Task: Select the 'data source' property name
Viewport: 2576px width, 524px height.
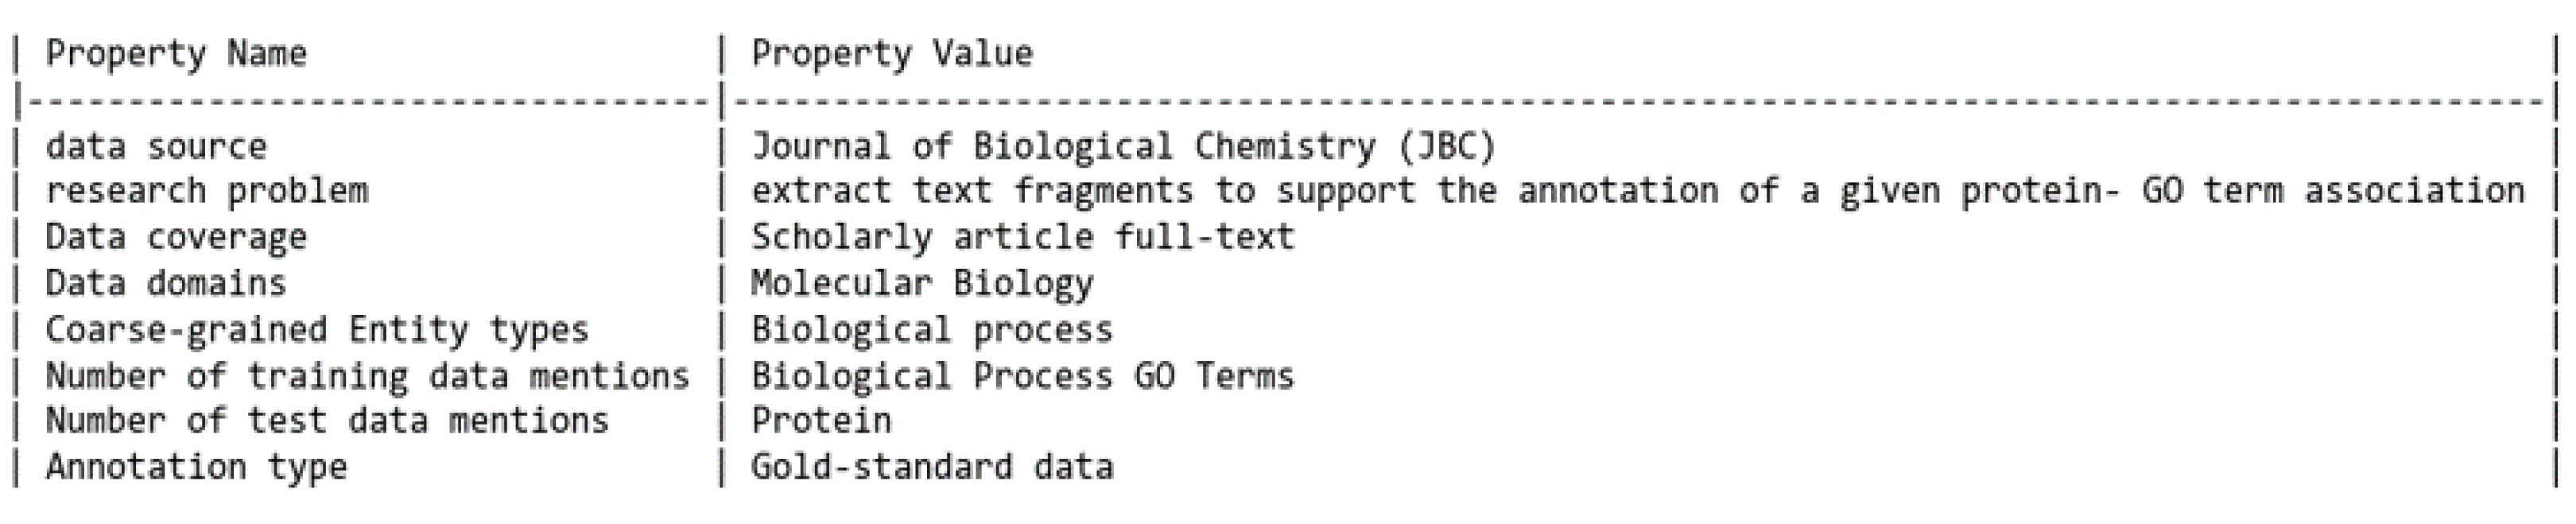Action: (x=156, y=146)
